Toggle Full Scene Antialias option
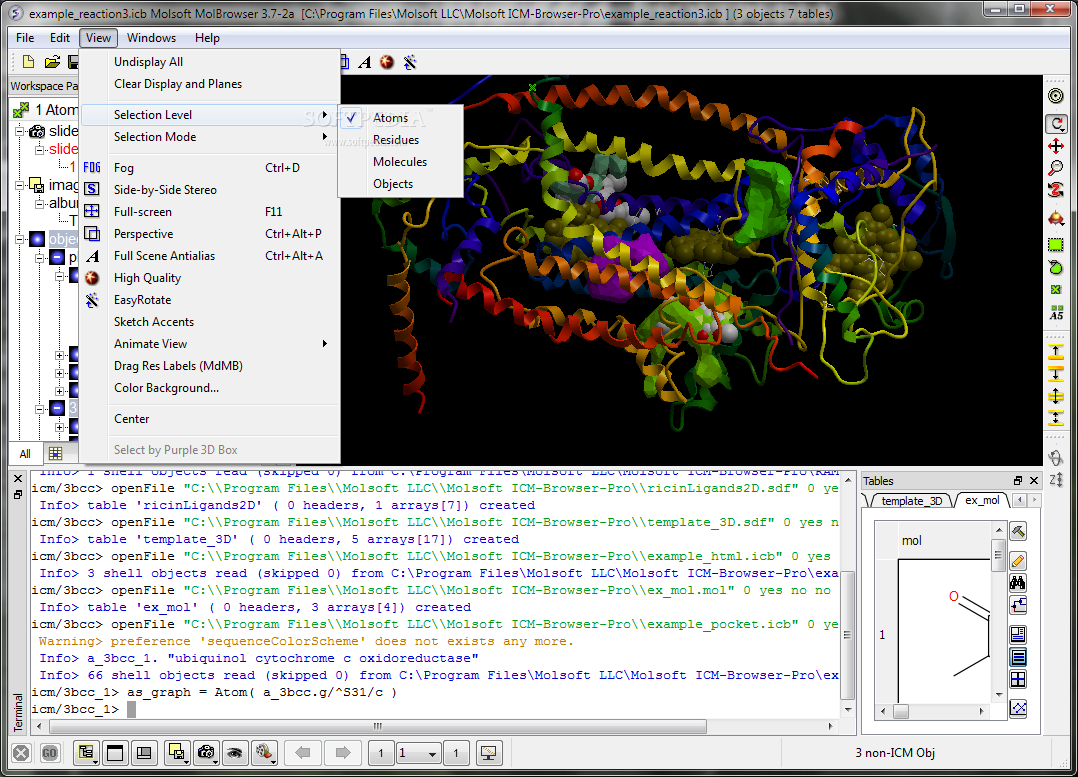Image resolution: width=1078 pixels, height=777 pixels. pyautogui.click(x=210, y=256)
